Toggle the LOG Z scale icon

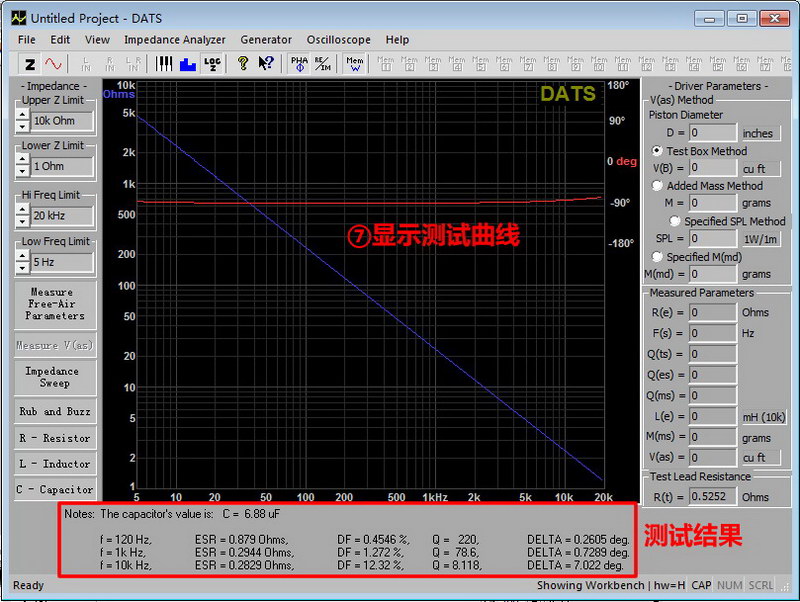coord(211,64)
